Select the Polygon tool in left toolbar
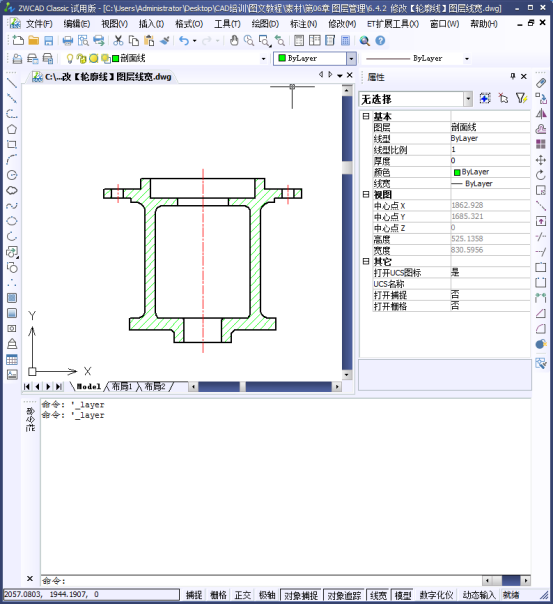This screenshot has width=554, height=604. point(12,129)
